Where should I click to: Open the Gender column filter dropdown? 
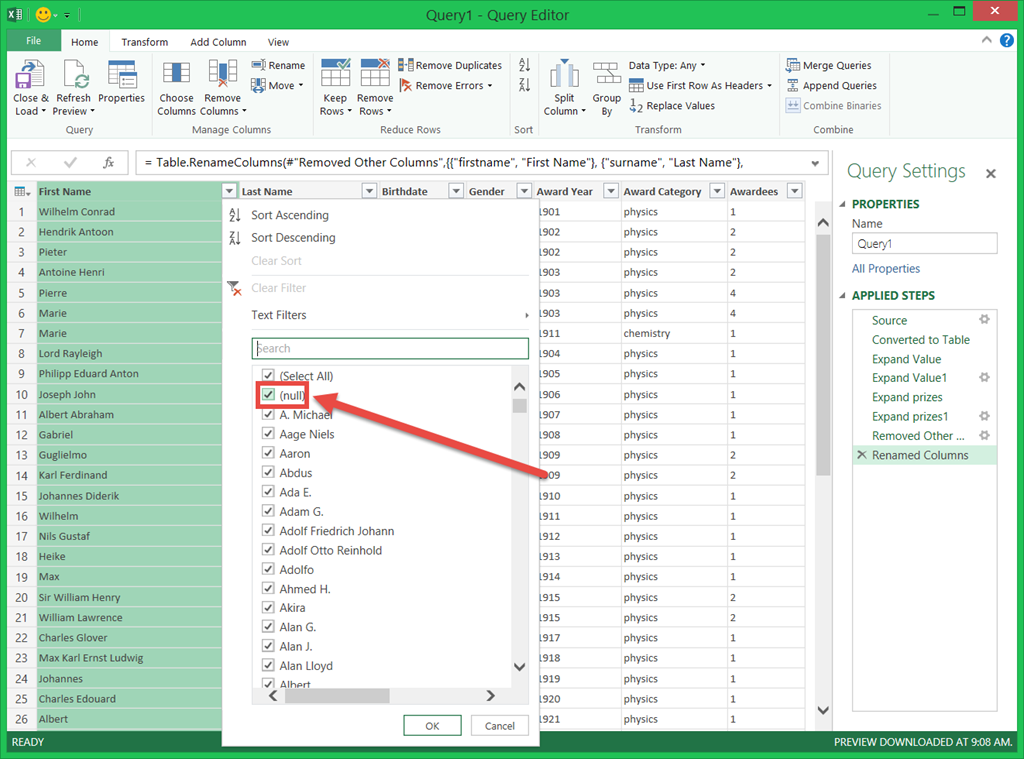click(524, 191)
